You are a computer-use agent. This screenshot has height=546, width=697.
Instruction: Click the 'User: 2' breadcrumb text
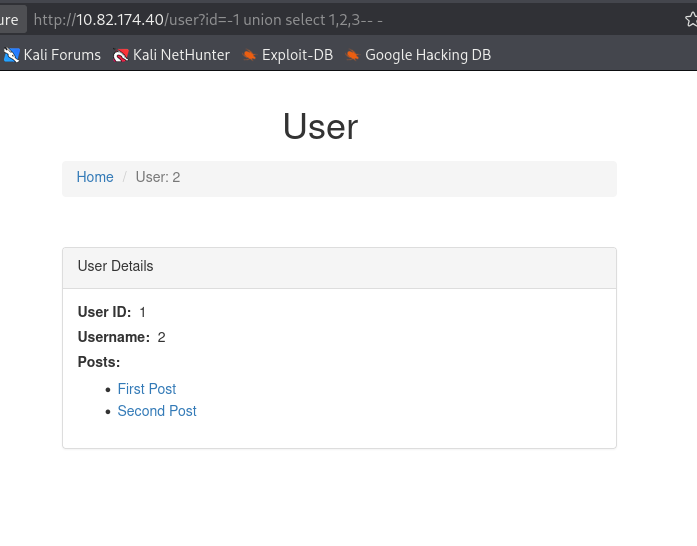158,177
